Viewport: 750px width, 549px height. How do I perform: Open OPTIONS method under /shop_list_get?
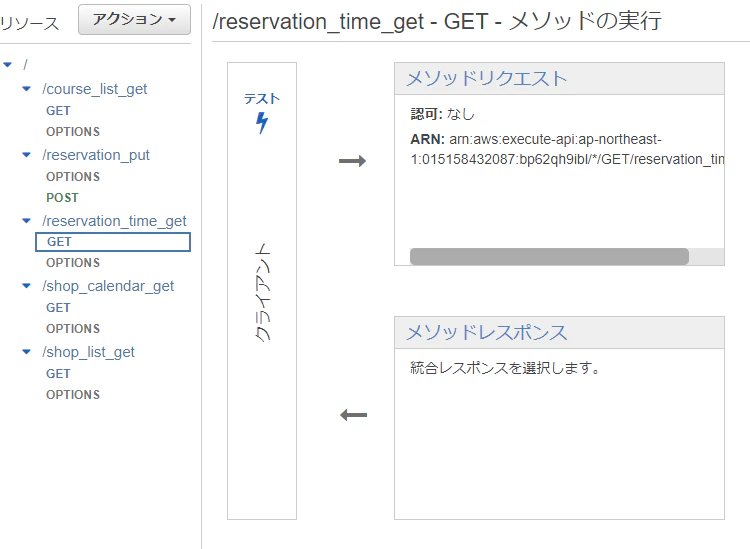pyautogui.click(x=73, y=395)
